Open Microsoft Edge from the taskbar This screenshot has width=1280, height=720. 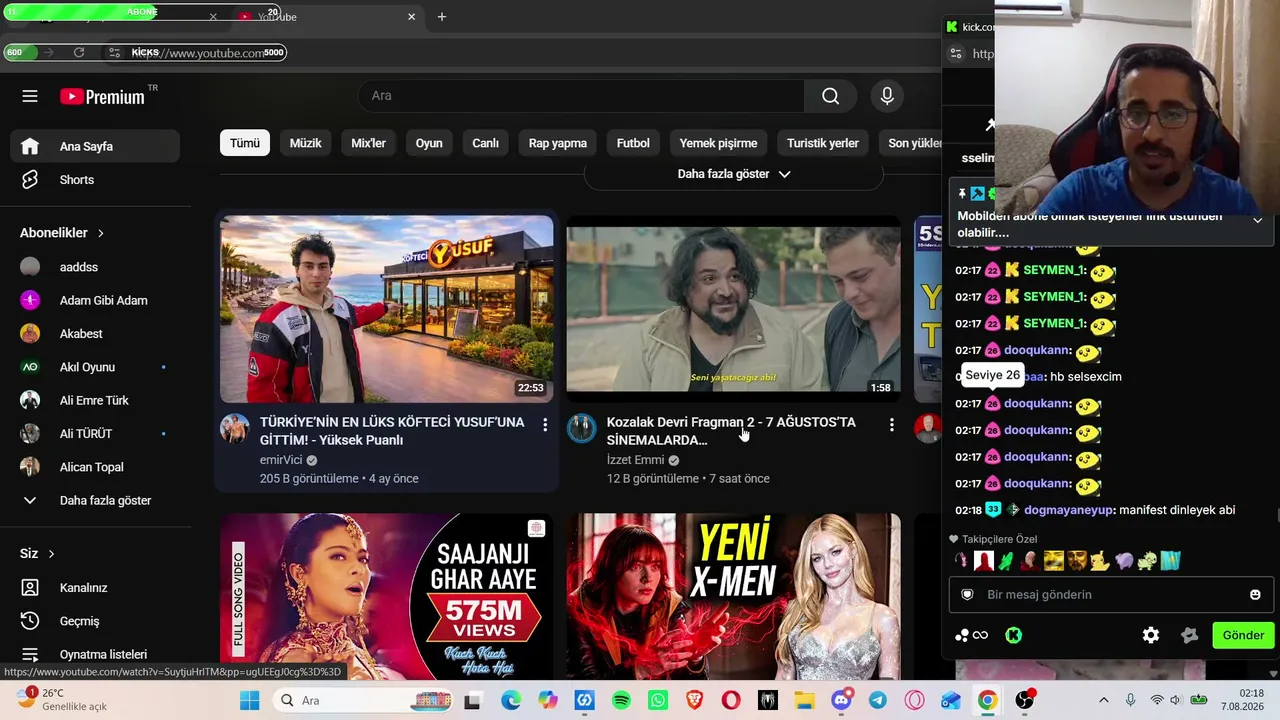511,701
